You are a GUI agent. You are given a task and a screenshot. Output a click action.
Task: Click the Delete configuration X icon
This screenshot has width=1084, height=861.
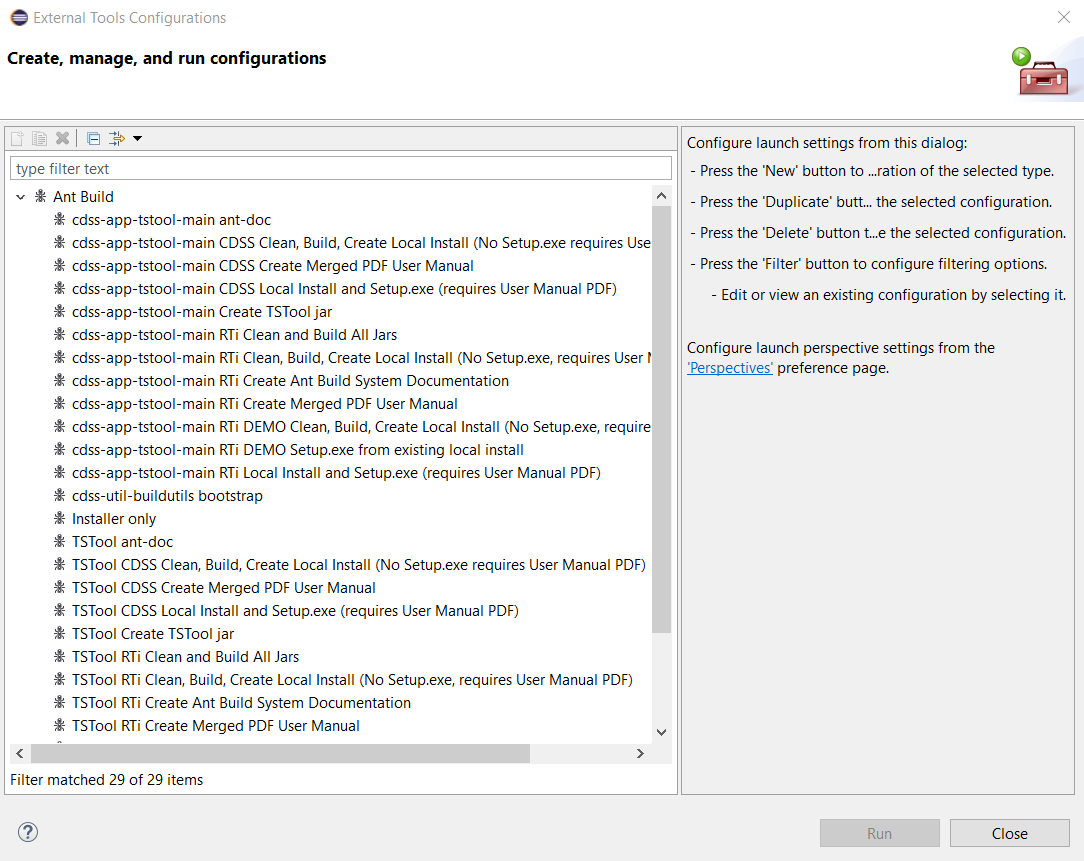[62, 139]
